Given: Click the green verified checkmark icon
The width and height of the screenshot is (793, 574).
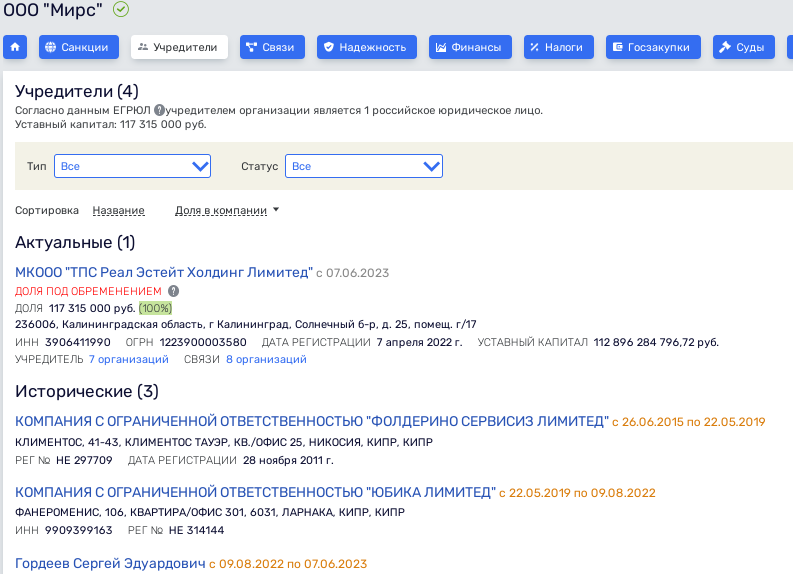Looking at the screenshot, I should click(121, 10).
